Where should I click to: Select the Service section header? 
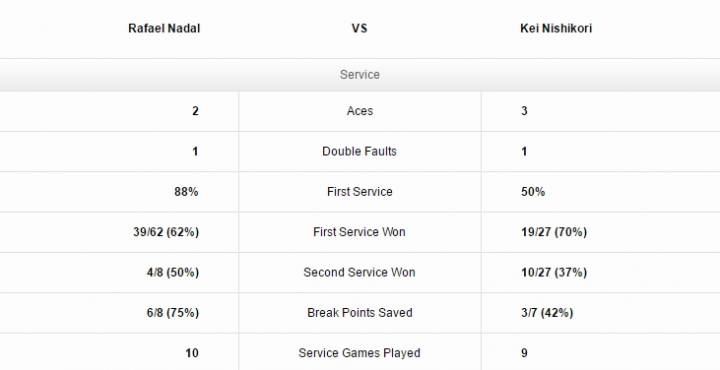pos(360,75)
